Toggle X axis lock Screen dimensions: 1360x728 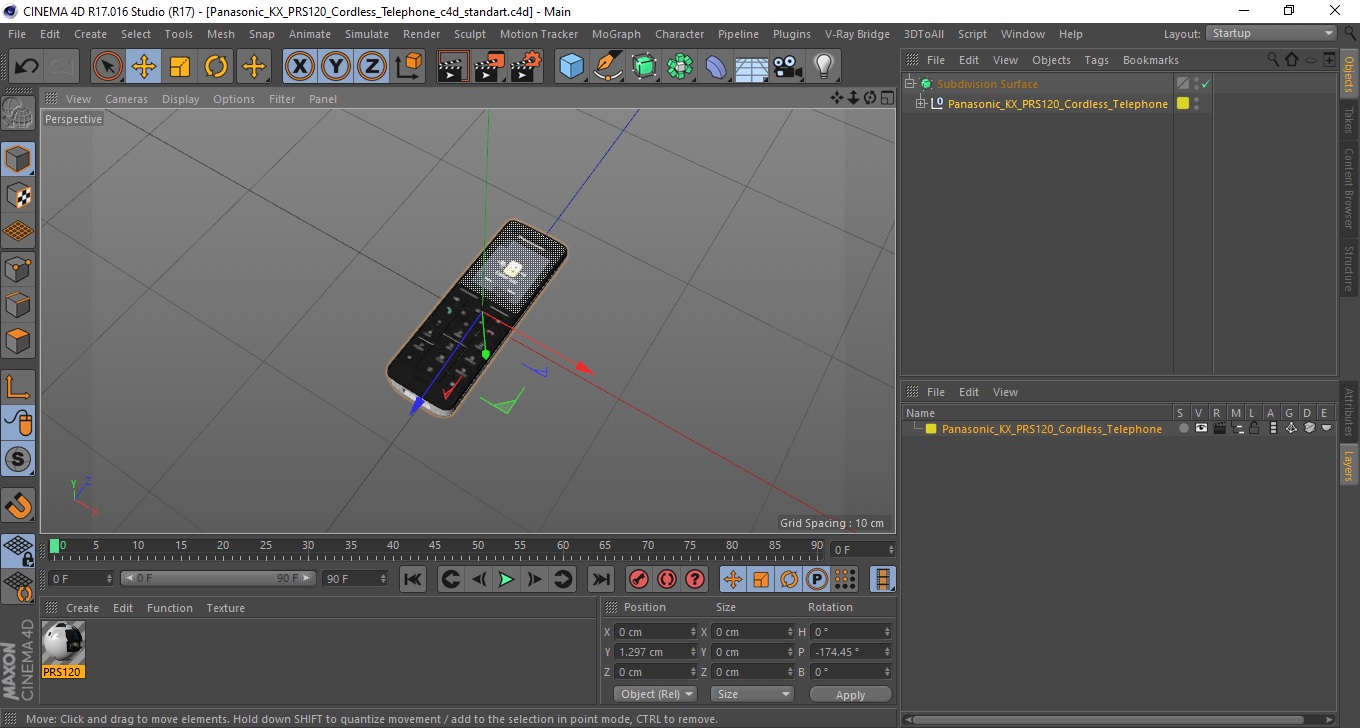click(x=300, y=67)
